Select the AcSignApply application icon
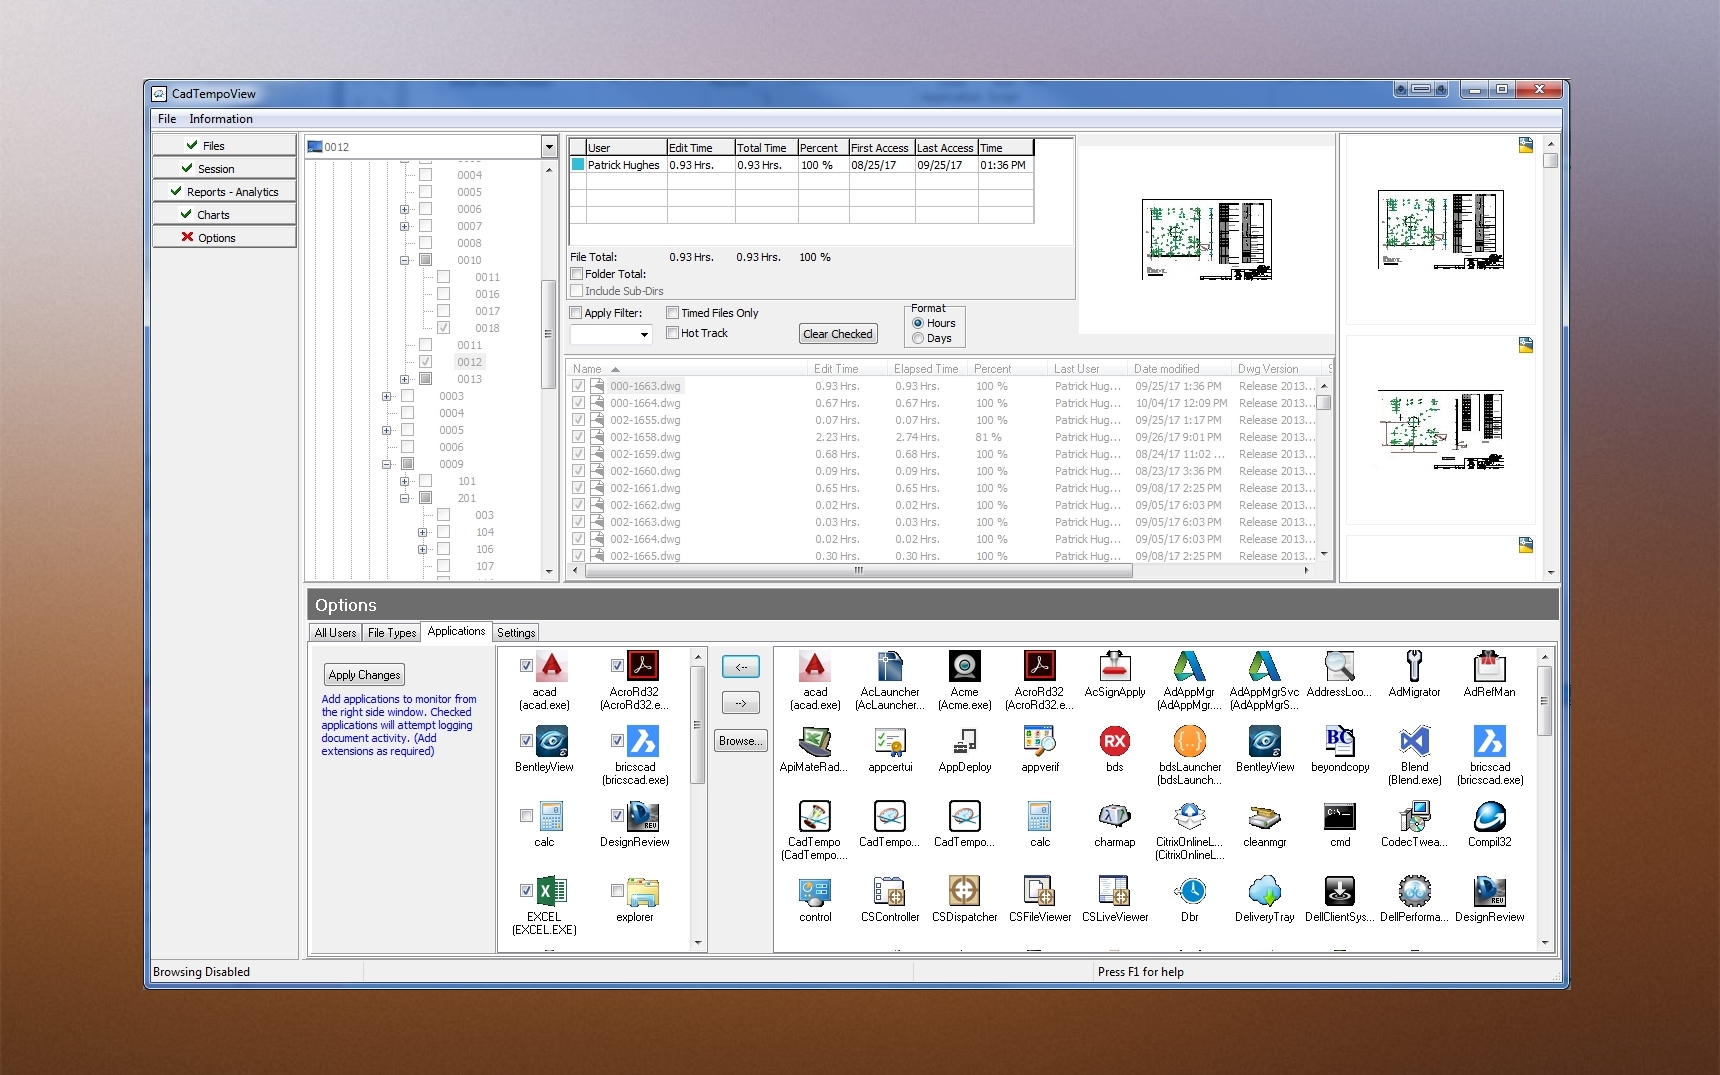1720x1075 pixels. point(1114,667)
